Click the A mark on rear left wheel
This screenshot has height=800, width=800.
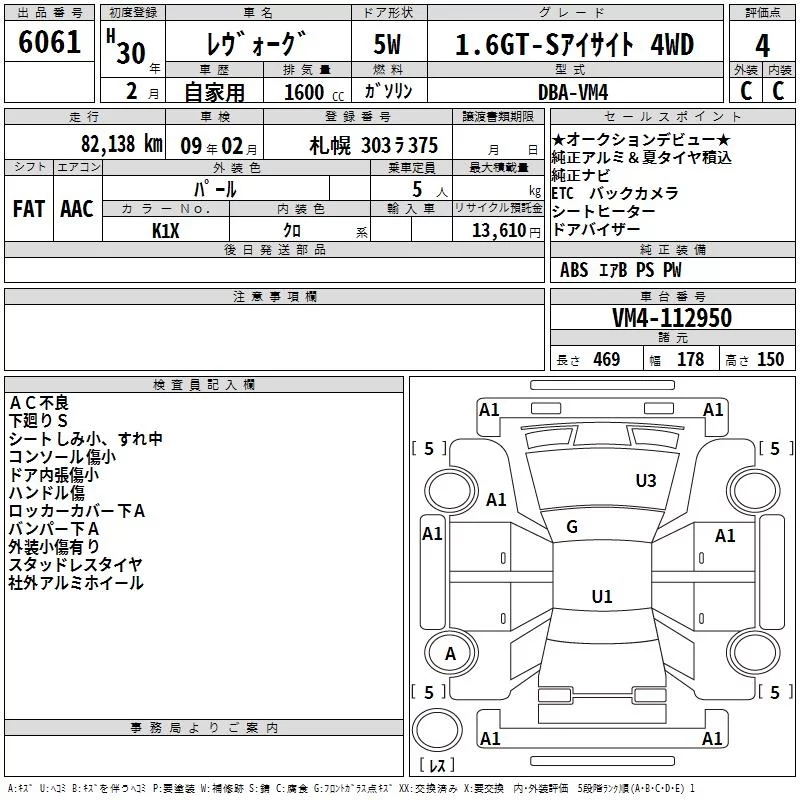tap(451, 654)
